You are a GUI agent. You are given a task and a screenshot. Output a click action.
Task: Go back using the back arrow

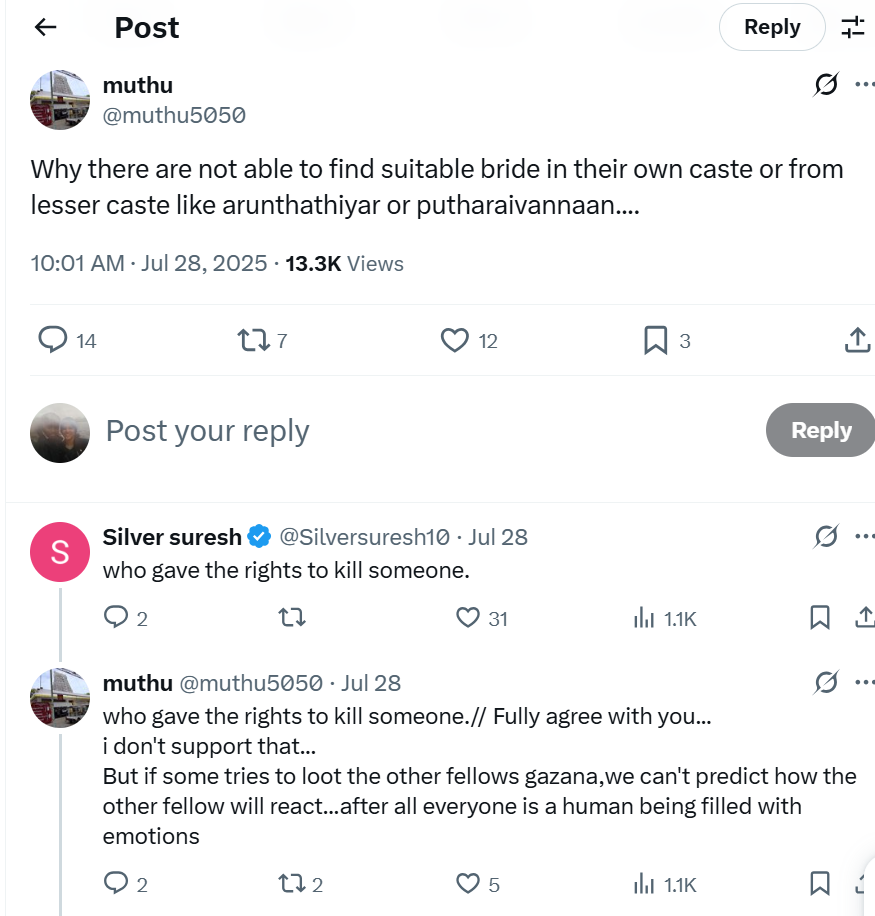[x=45, y=27]
